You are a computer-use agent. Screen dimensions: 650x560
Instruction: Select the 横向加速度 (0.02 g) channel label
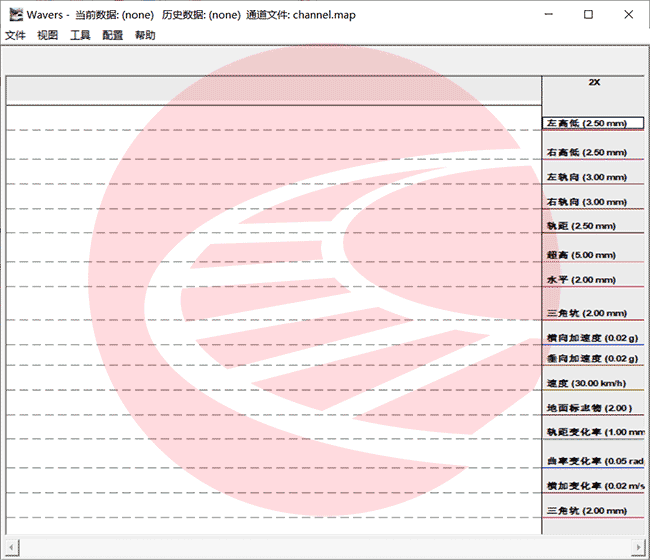coord(592,338)
